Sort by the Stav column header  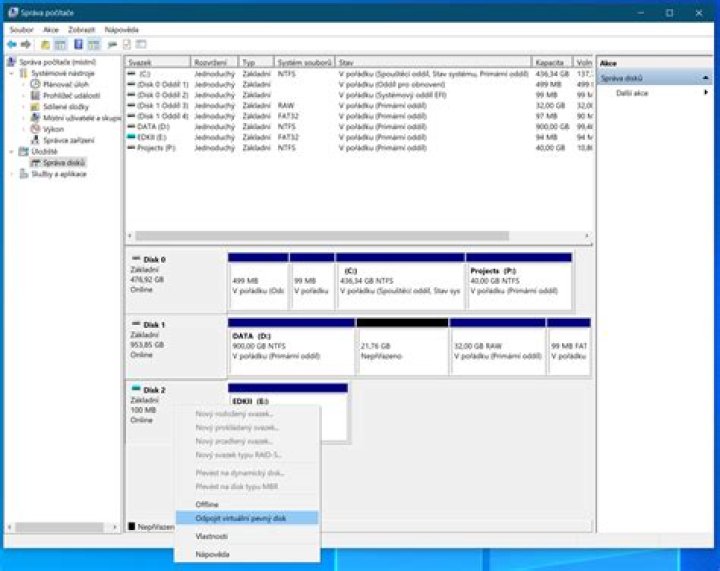tap(433, 62)
